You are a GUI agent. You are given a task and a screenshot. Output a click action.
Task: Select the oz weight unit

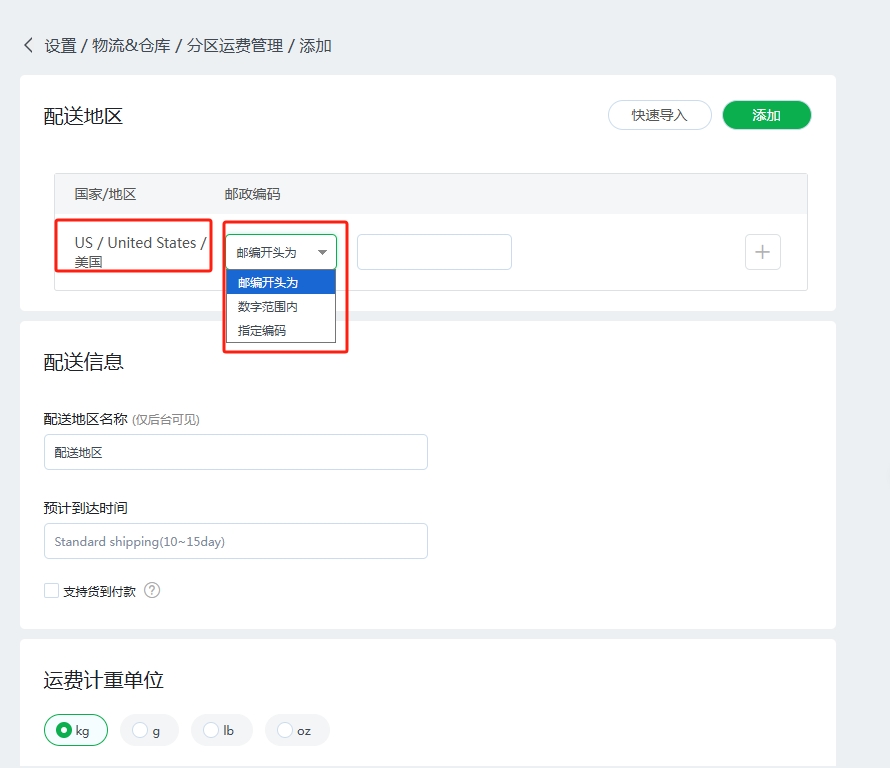(296, 730)
